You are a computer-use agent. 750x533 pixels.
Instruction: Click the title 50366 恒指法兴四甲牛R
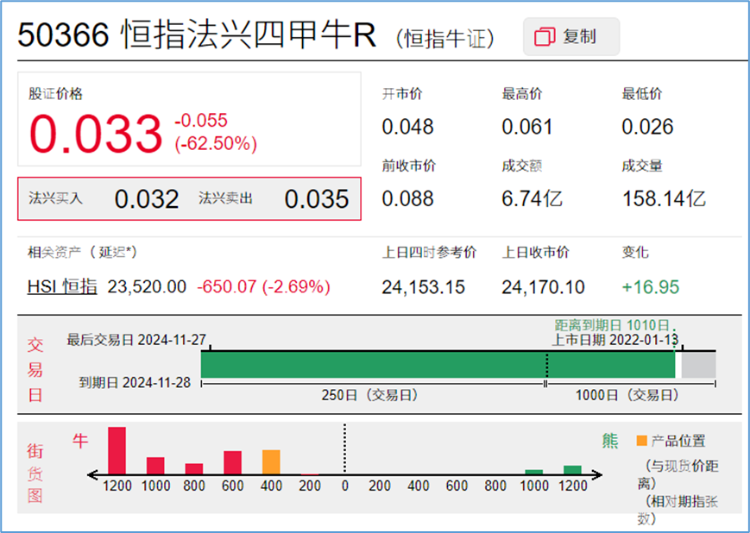[x=197, y=34]
